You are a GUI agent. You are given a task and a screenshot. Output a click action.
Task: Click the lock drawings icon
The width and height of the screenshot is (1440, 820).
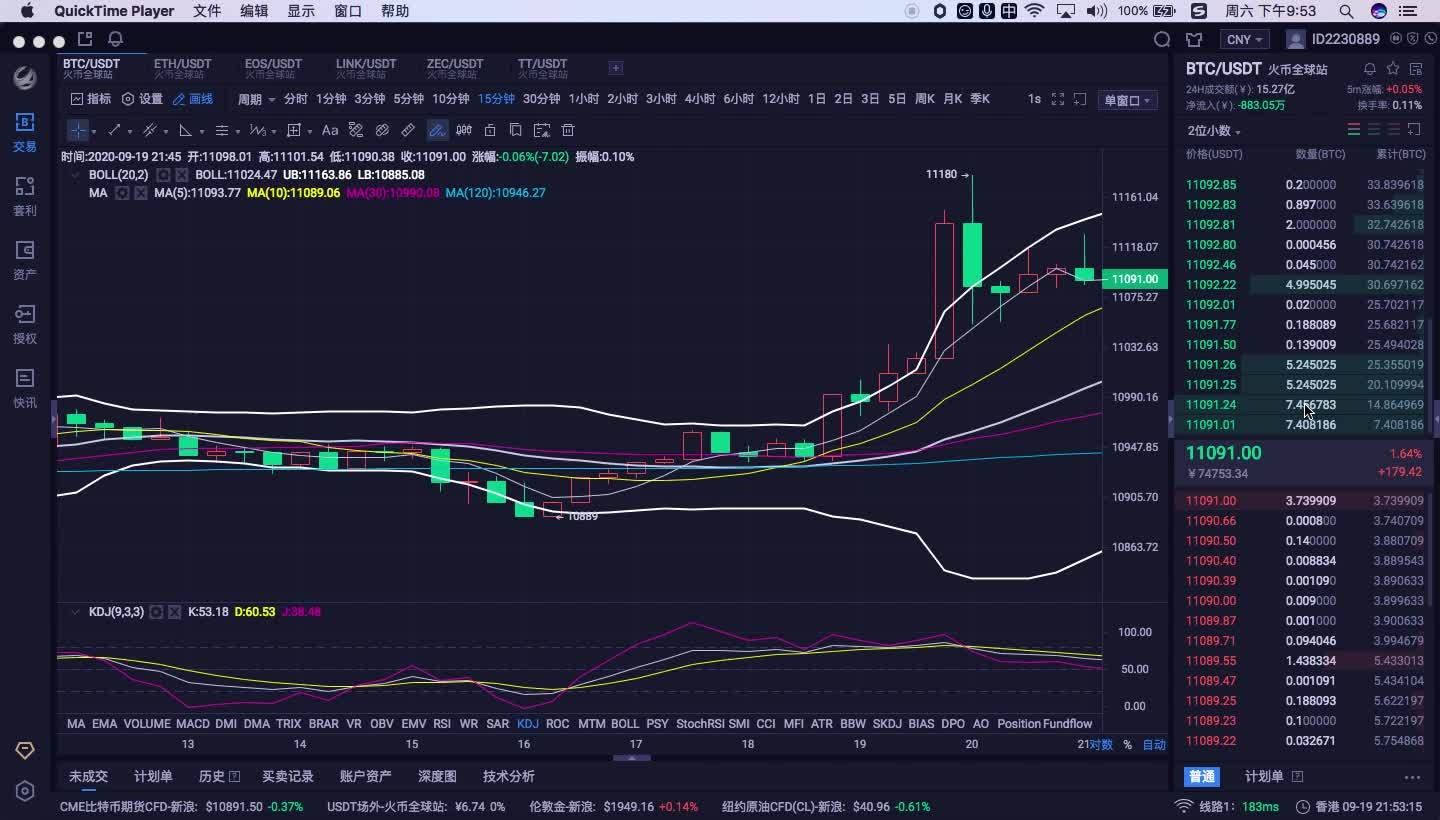[x=490, y=130]
